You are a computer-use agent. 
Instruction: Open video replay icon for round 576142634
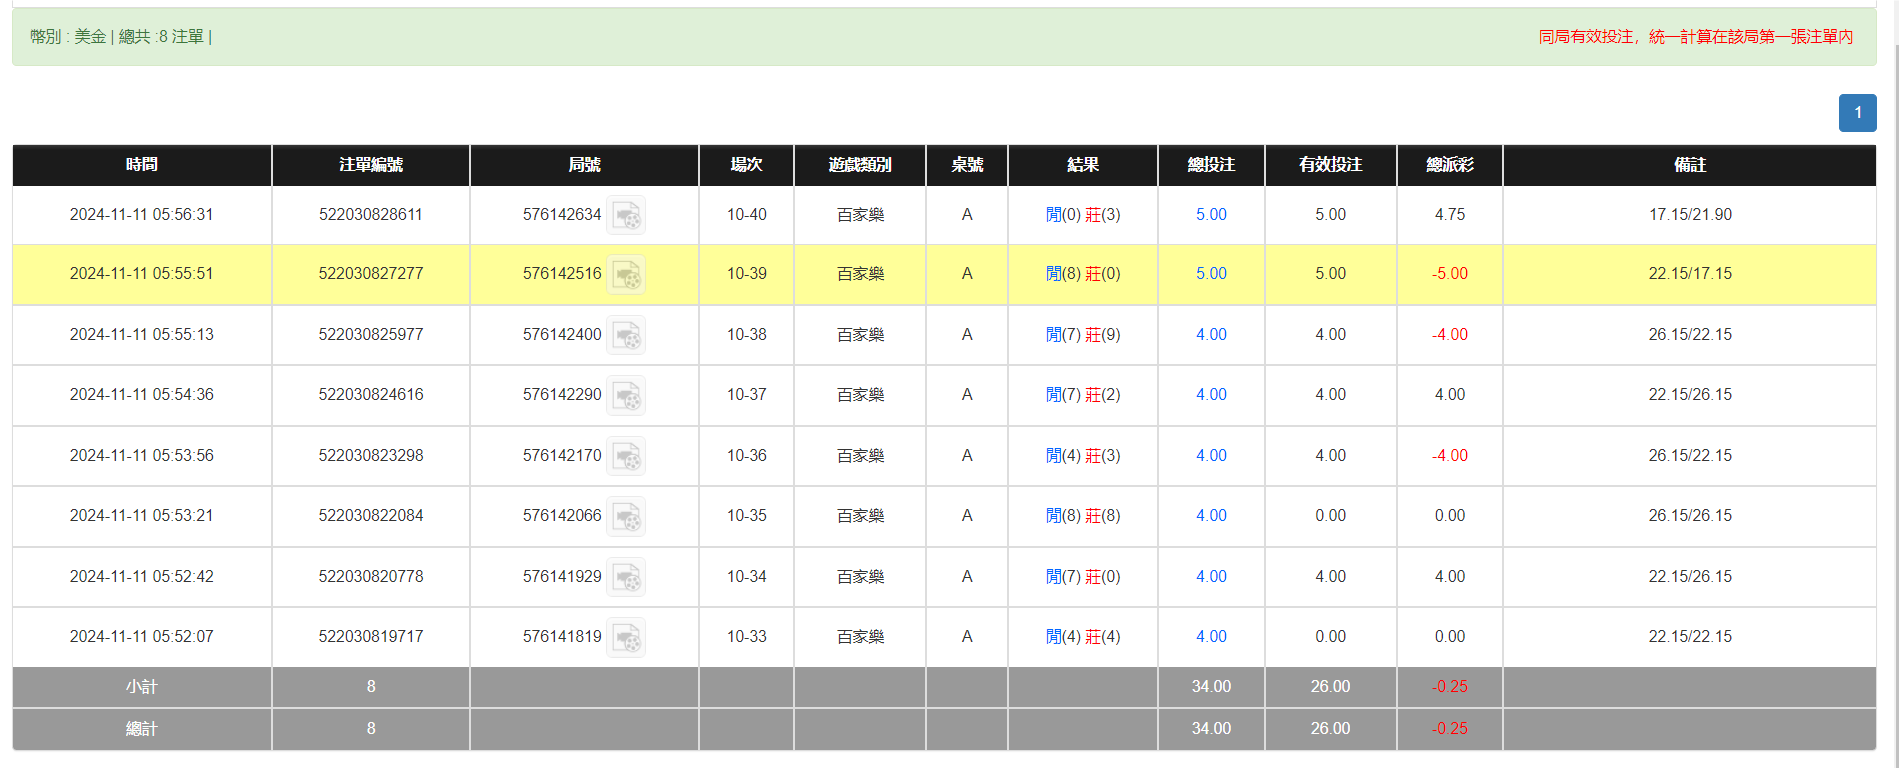(626, 215)
